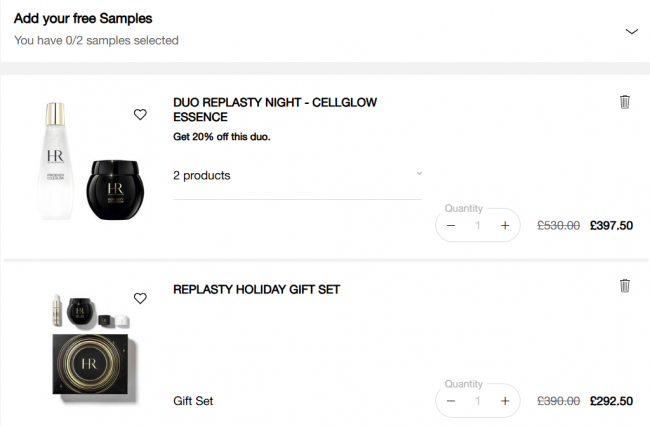The width and height of the screenshot is (650, 426).
Task: Click the £292.50 gift set price
Action: pyautogui.click(x=612, y=401)
